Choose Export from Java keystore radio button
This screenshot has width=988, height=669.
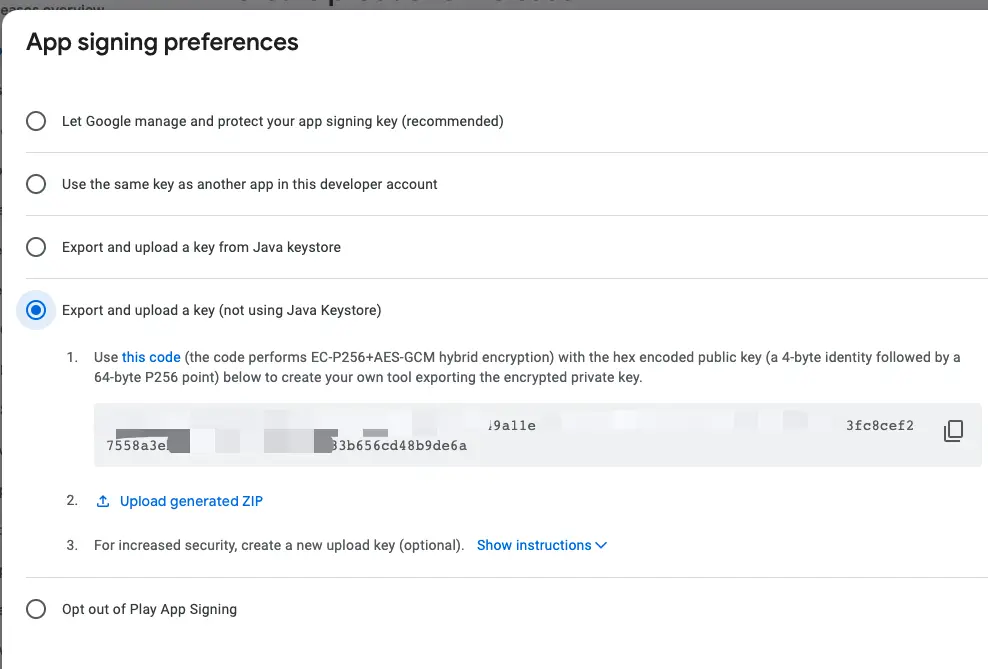click(36, 247)
